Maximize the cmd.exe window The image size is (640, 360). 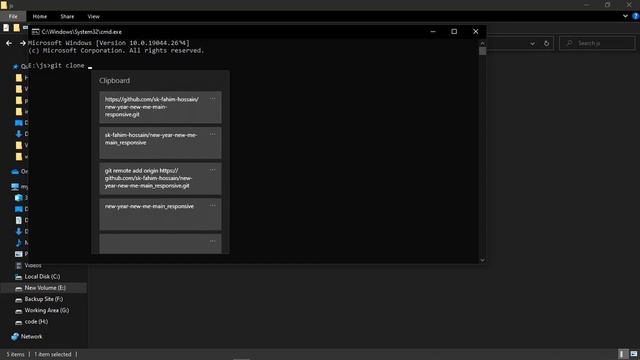click(x=454, y=31)
